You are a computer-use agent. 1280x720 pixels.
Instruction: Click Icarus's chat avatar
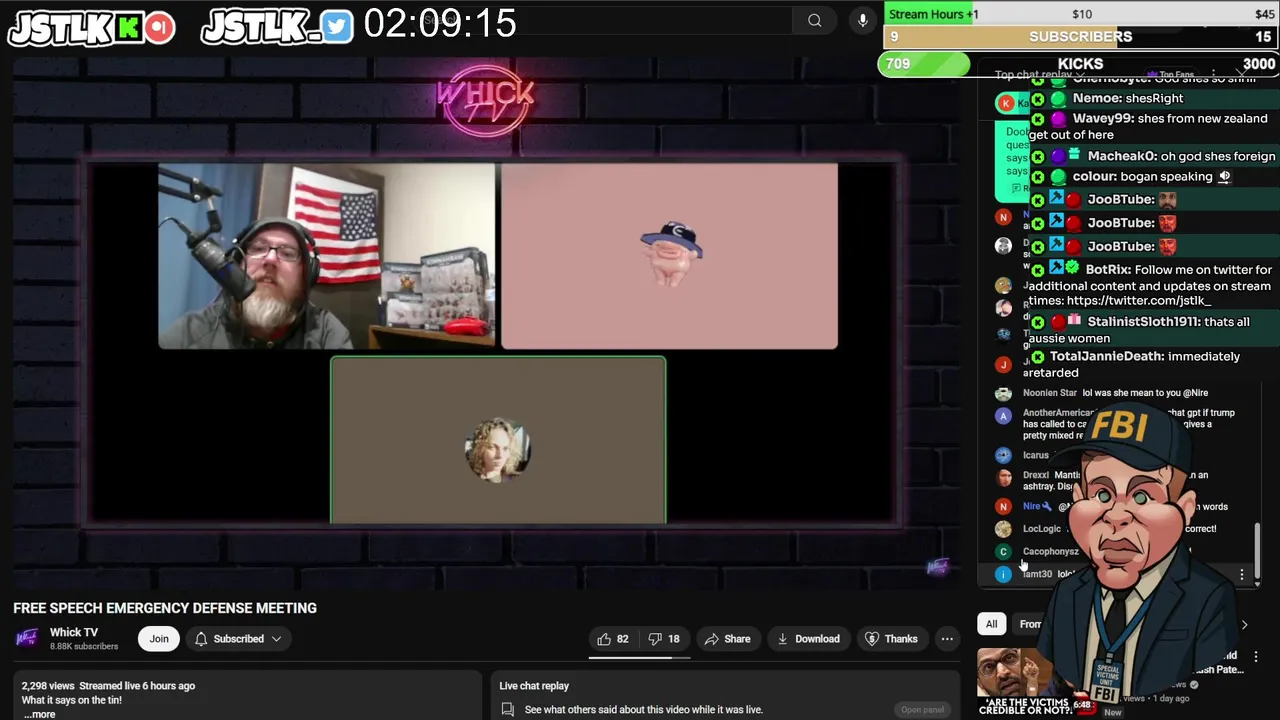pyautogui.click(x=1003, y=455)
